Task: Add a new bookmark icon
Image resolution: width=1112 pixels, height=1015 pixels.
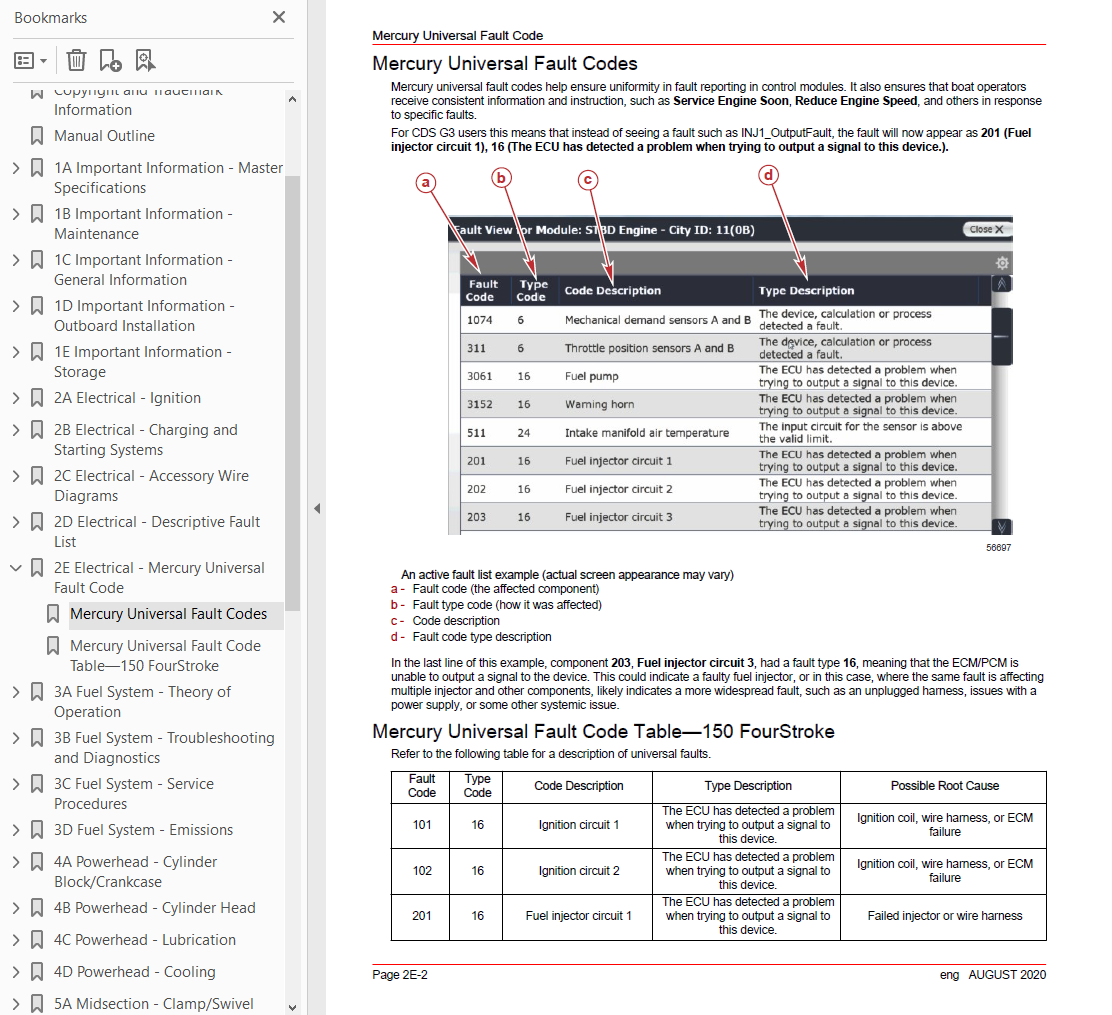Action: coord(110,60)
